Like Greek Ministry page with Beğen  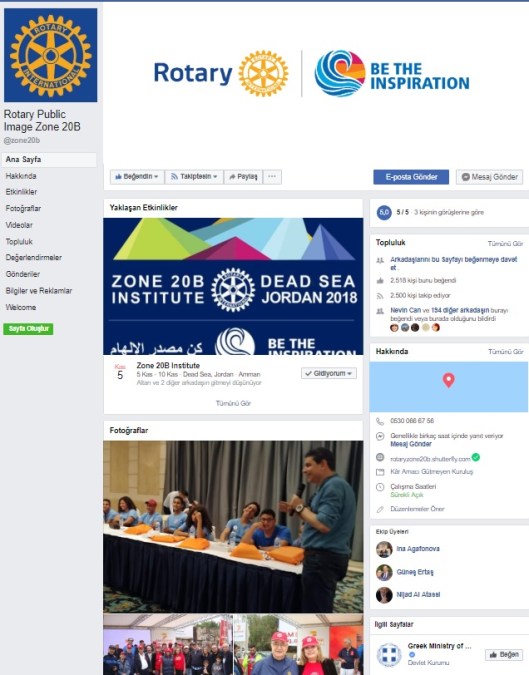(x=504, y=654)
